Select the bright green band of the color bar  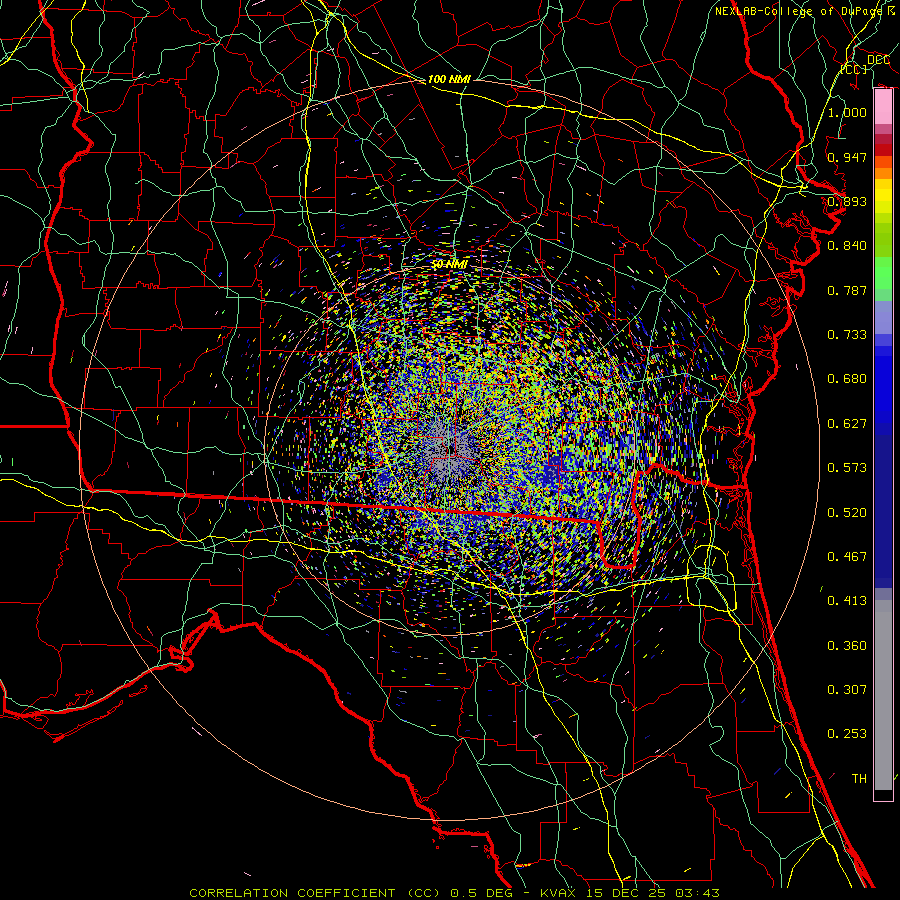[x=883, y=273]
